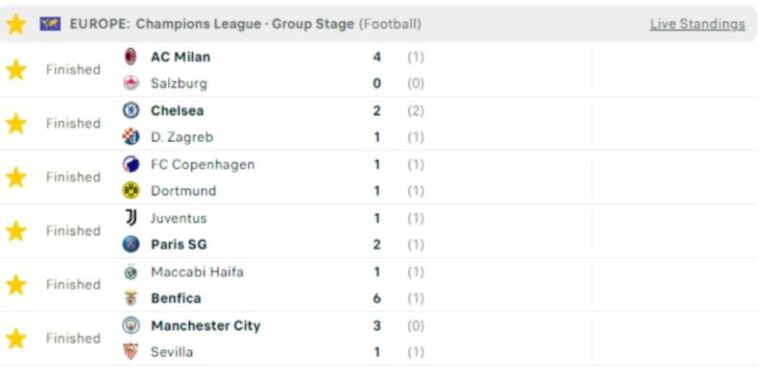This screenshot has height=379, width=768.
Task: Click the Benfica club badge
Action: [131, 298]
